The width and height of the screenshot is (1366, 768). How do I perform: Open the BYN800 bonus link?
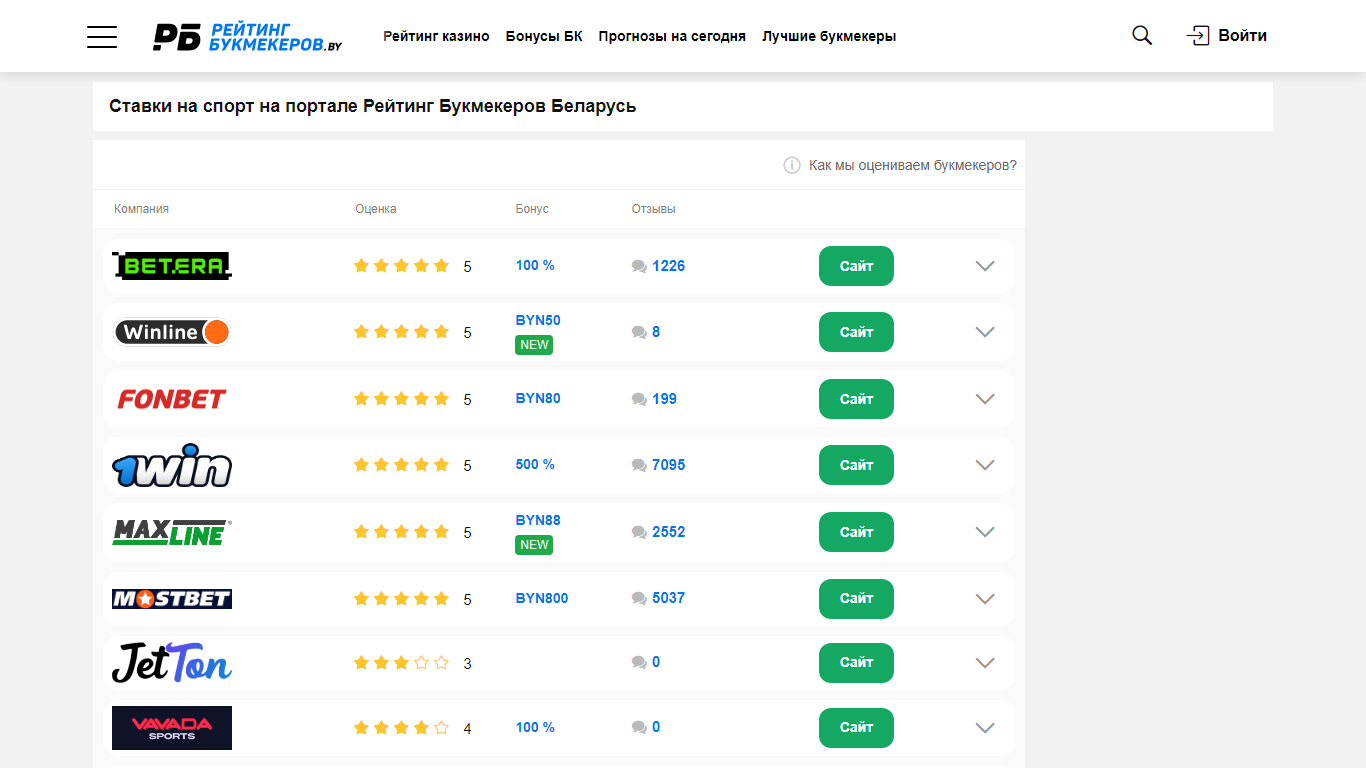tap(542, 598)
